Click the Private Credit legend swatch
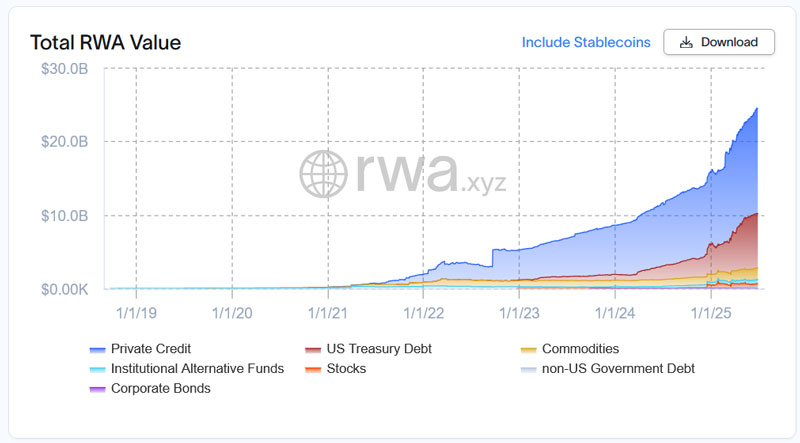 [97, 349]
